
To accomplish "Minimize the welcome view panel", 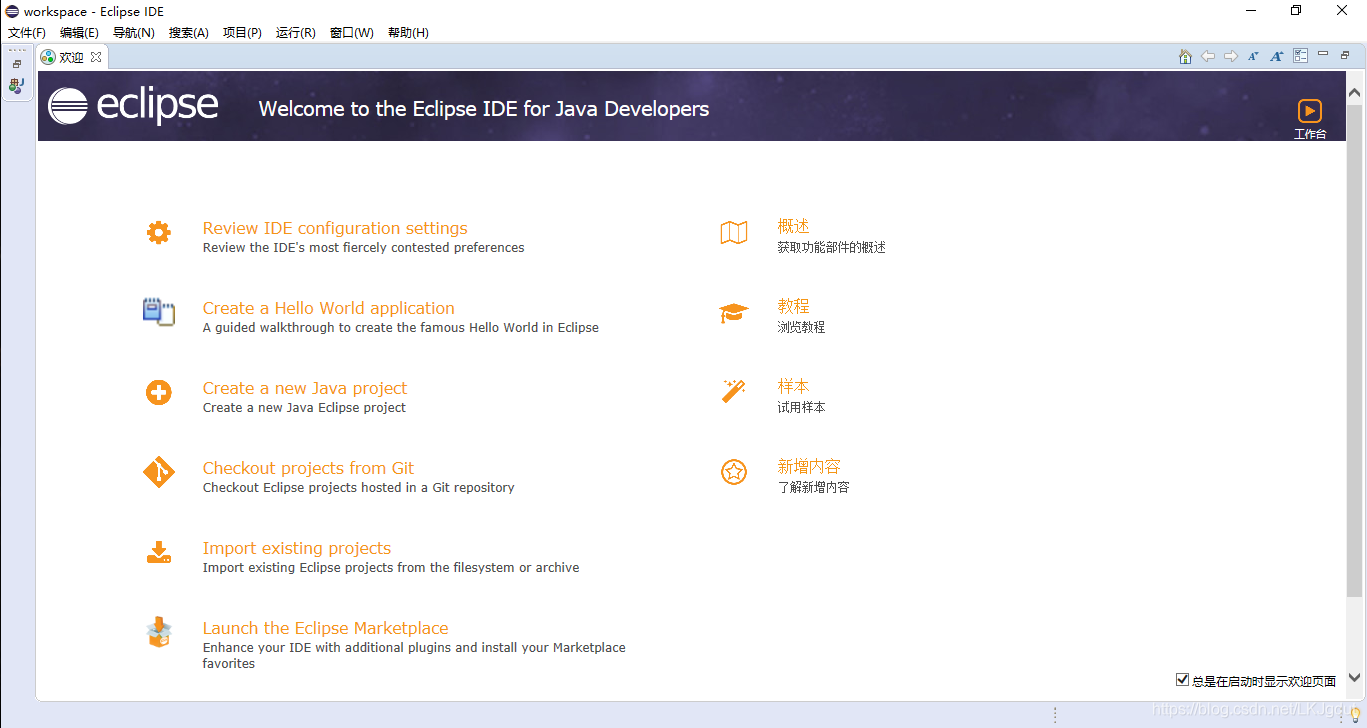I will (x=1323, y=54).
